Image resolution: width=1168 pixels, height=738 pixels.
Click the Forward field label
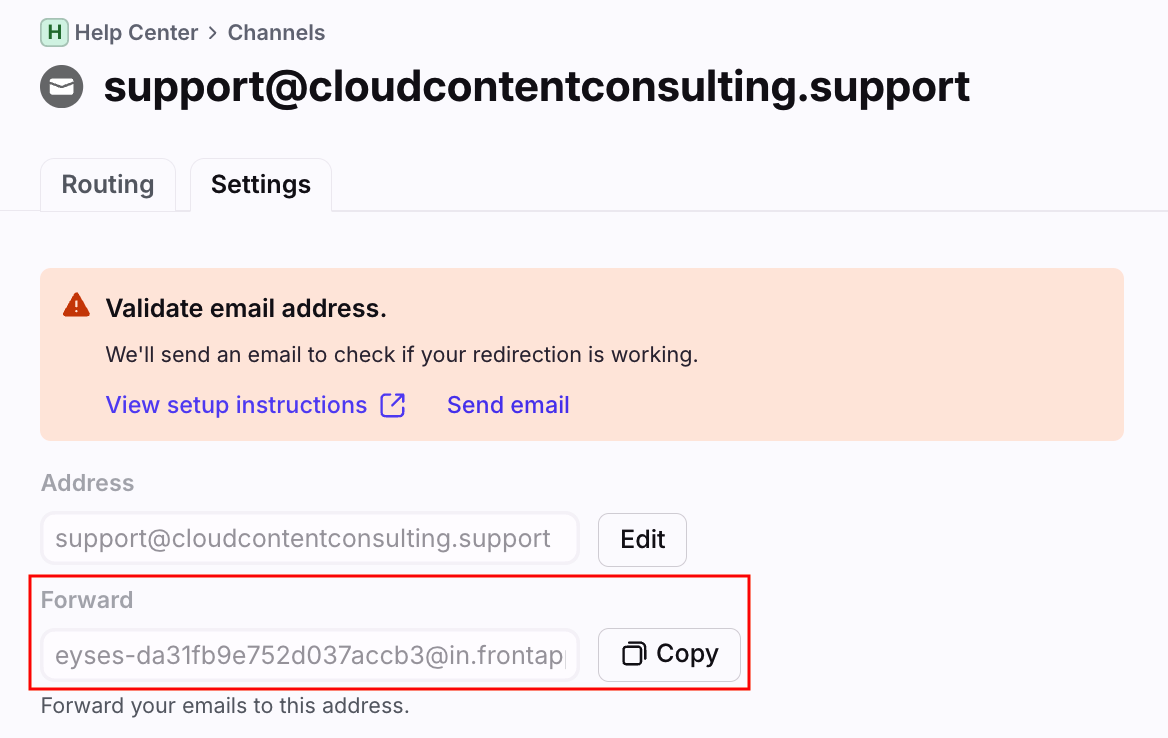tap(87, 600)
